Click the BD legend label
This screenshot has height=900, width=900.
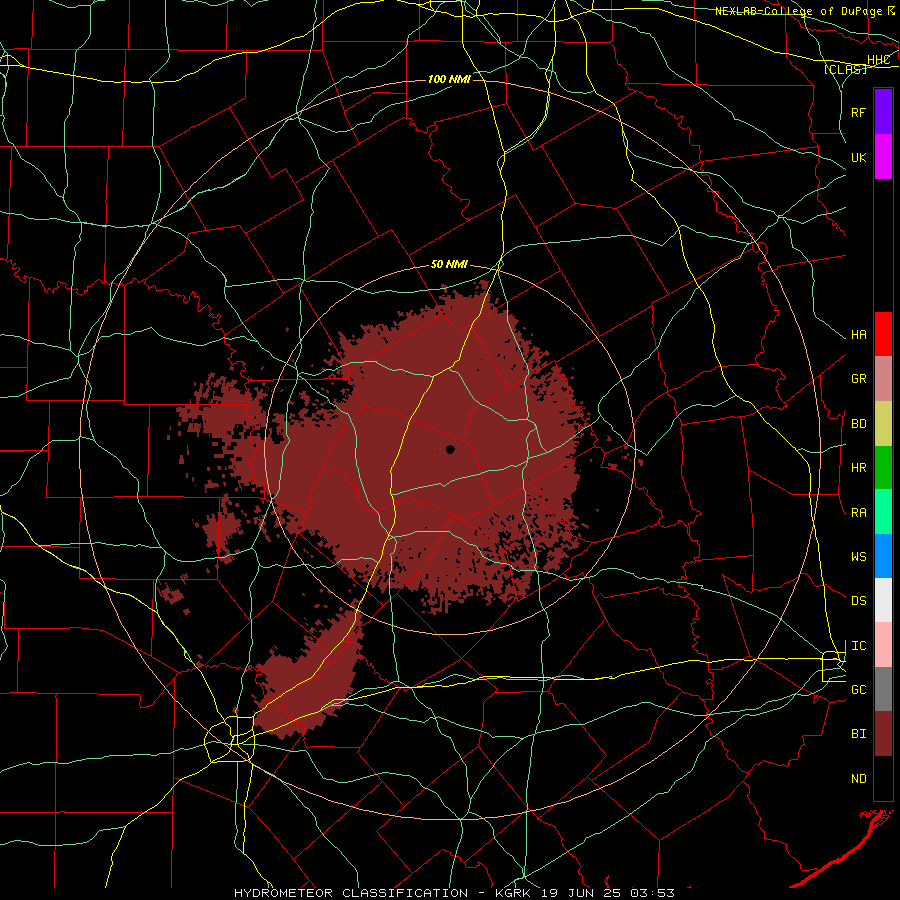(859, 424)
